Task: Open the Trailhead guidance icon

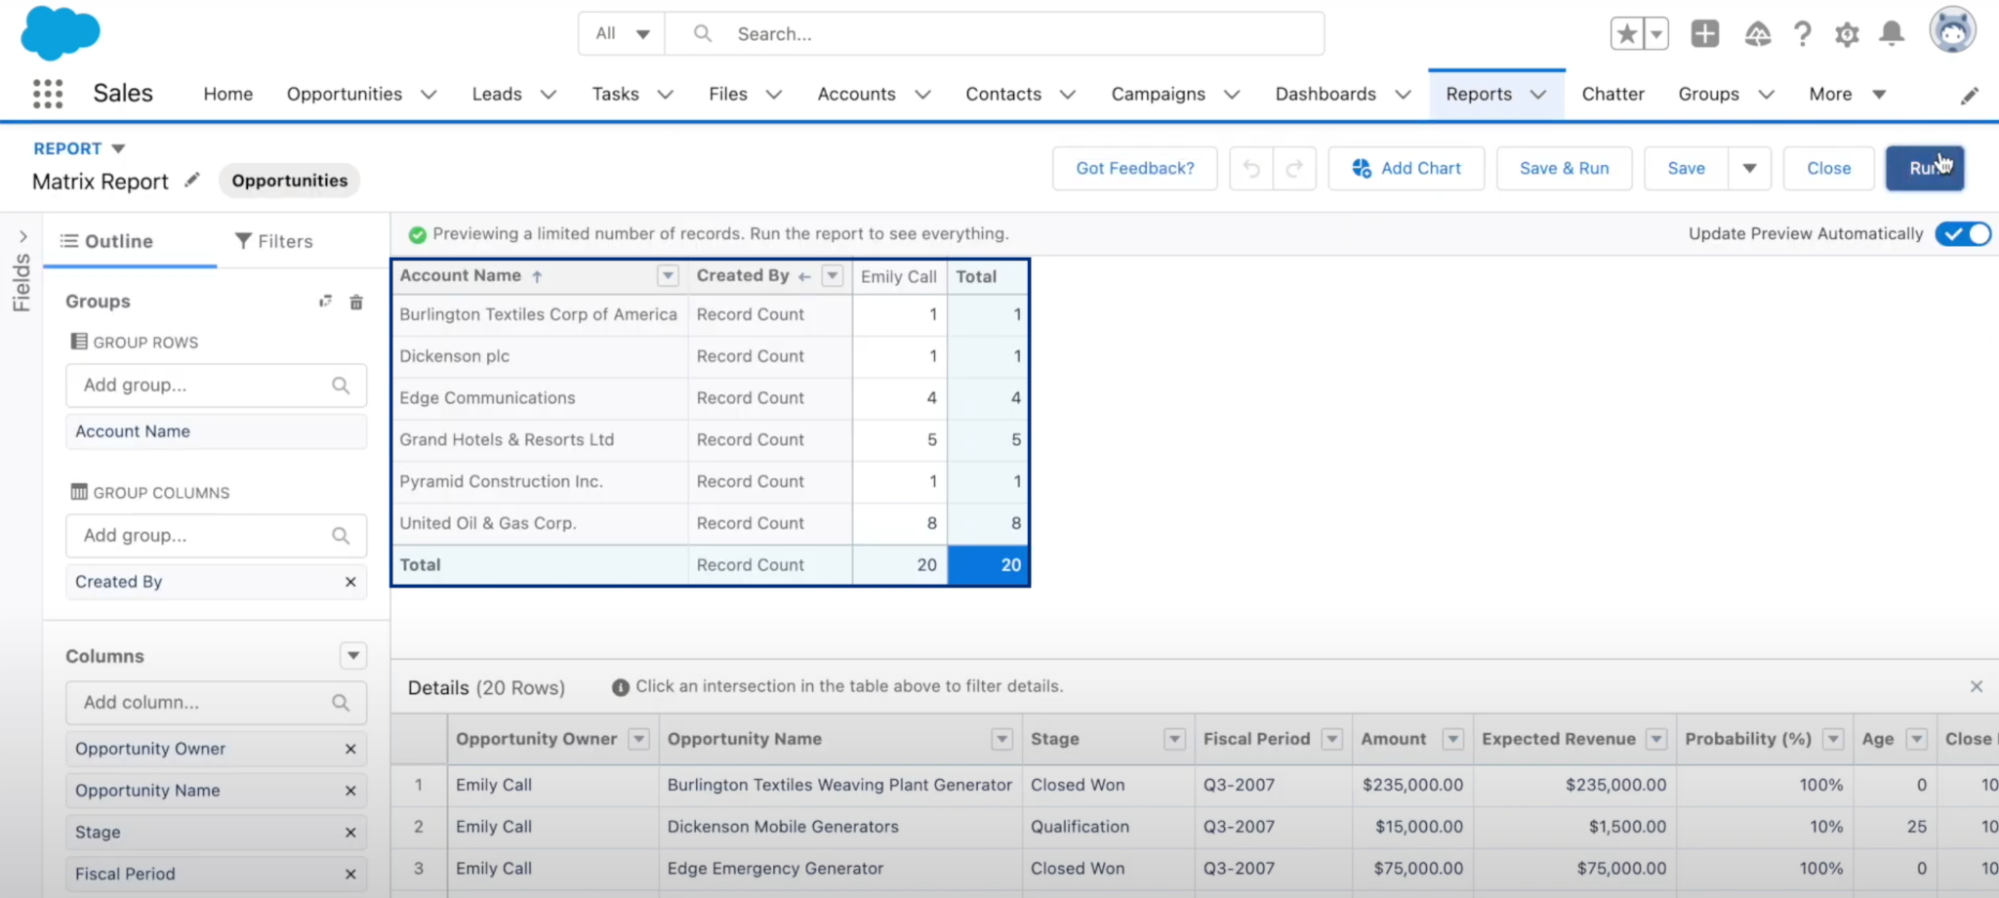Action: (x=1757, y=34)
